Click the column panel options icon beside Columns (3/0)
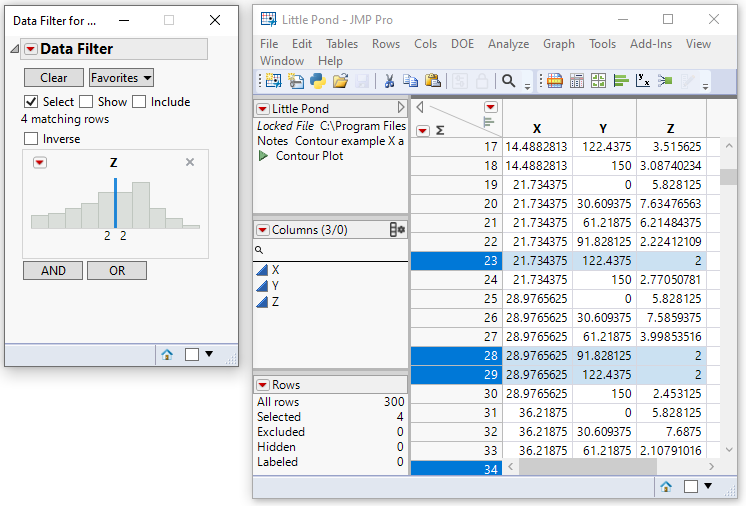 [x=397, y=230]
